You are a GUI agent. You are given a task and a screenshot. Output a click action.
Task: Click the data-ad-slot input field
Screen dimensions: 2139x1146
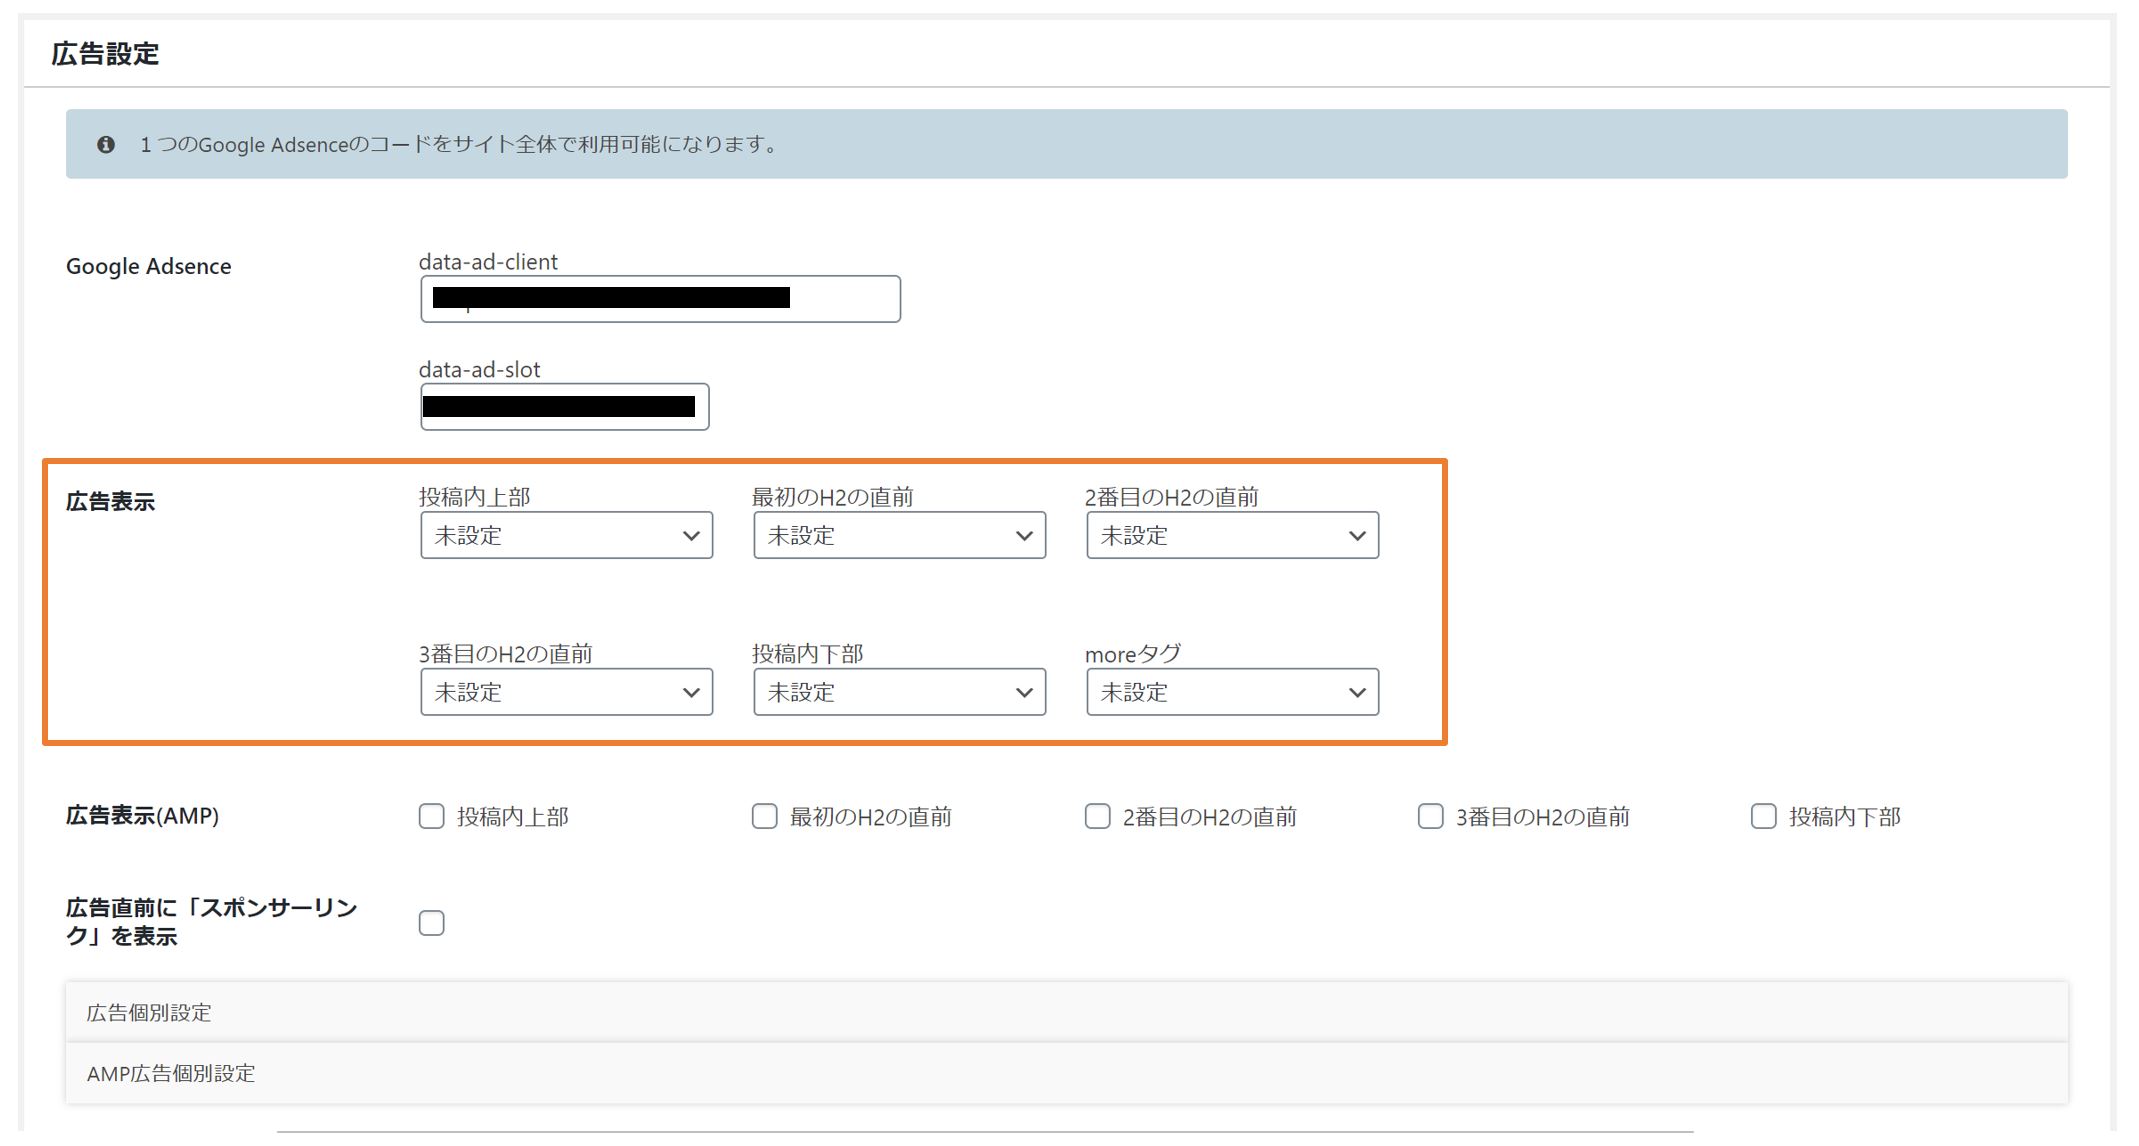564,407
